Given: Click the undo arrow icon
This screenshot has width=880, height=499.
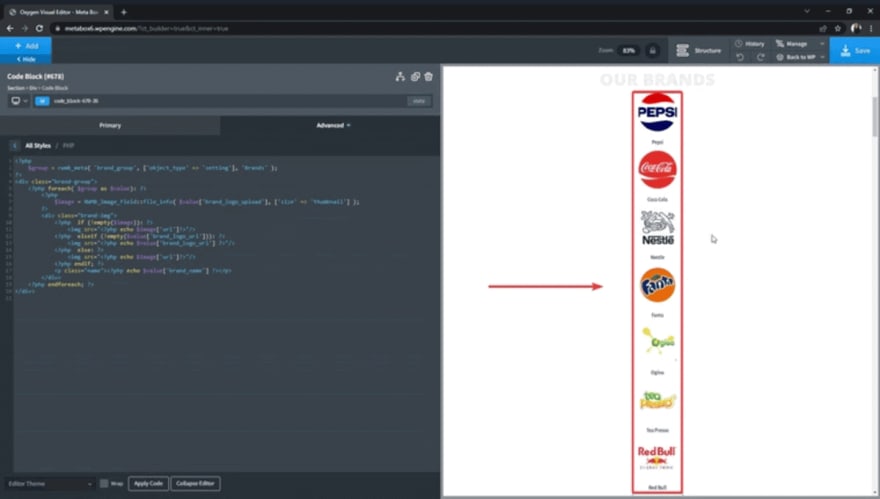Looking at the screenshot, I should (740, 57).
